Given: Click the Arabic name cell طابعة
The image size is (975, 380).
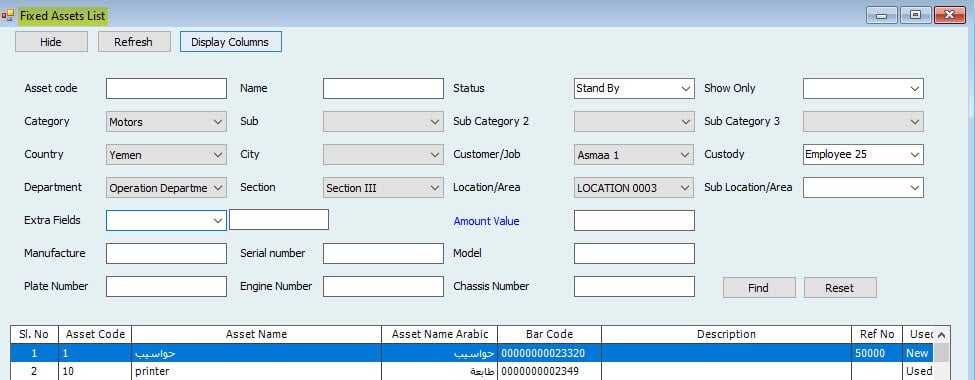Looking at the screenshot, I should 440,371.
